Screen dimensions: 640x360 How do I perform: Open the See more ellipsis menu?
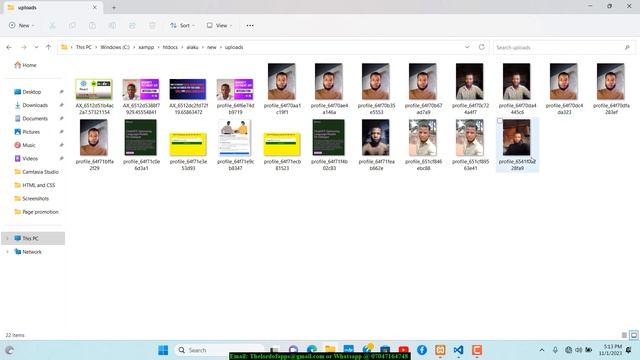pos(250,25)
